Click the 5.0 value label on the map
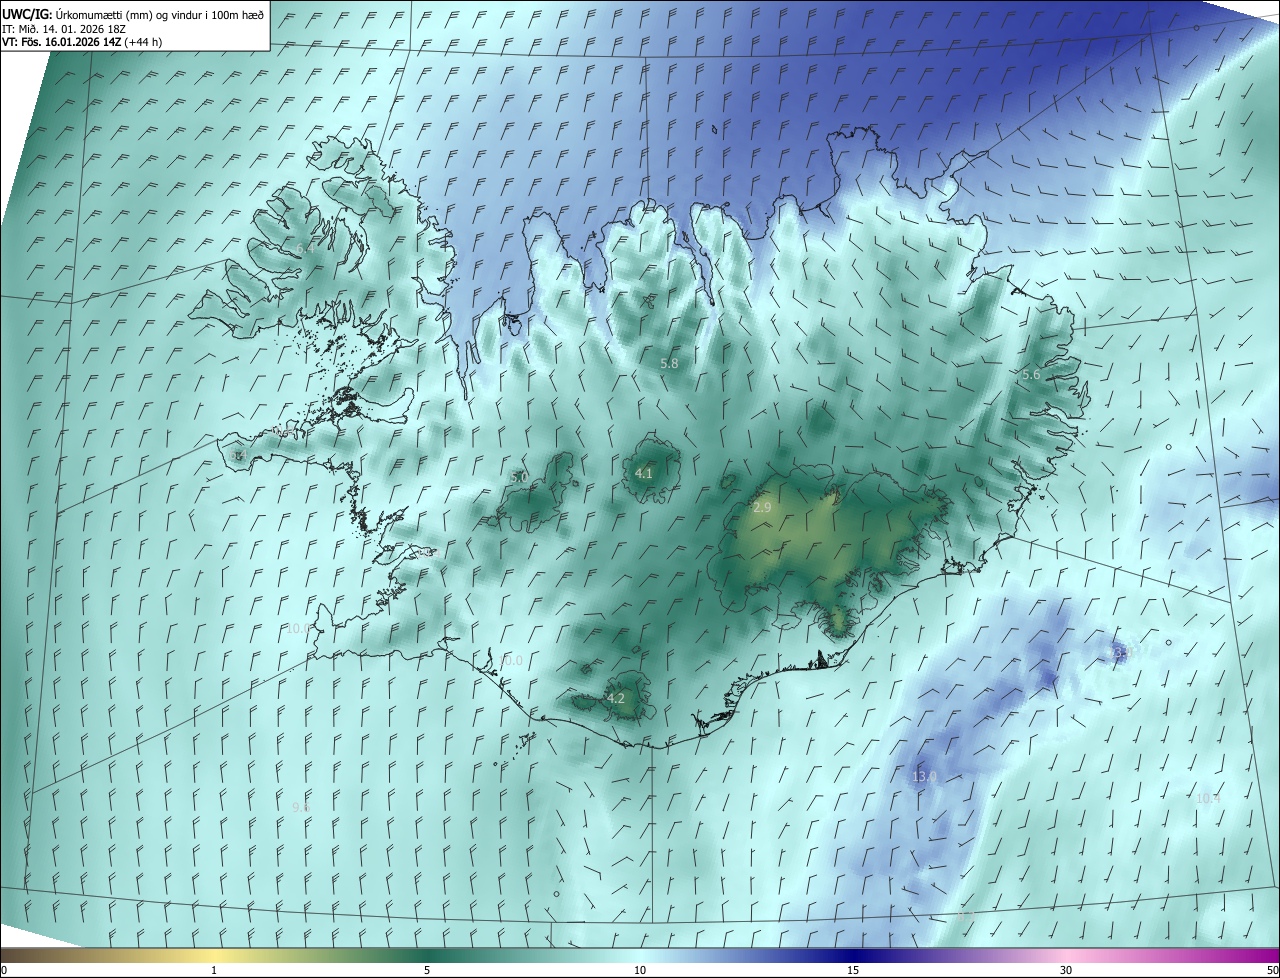 coord(519,477)
